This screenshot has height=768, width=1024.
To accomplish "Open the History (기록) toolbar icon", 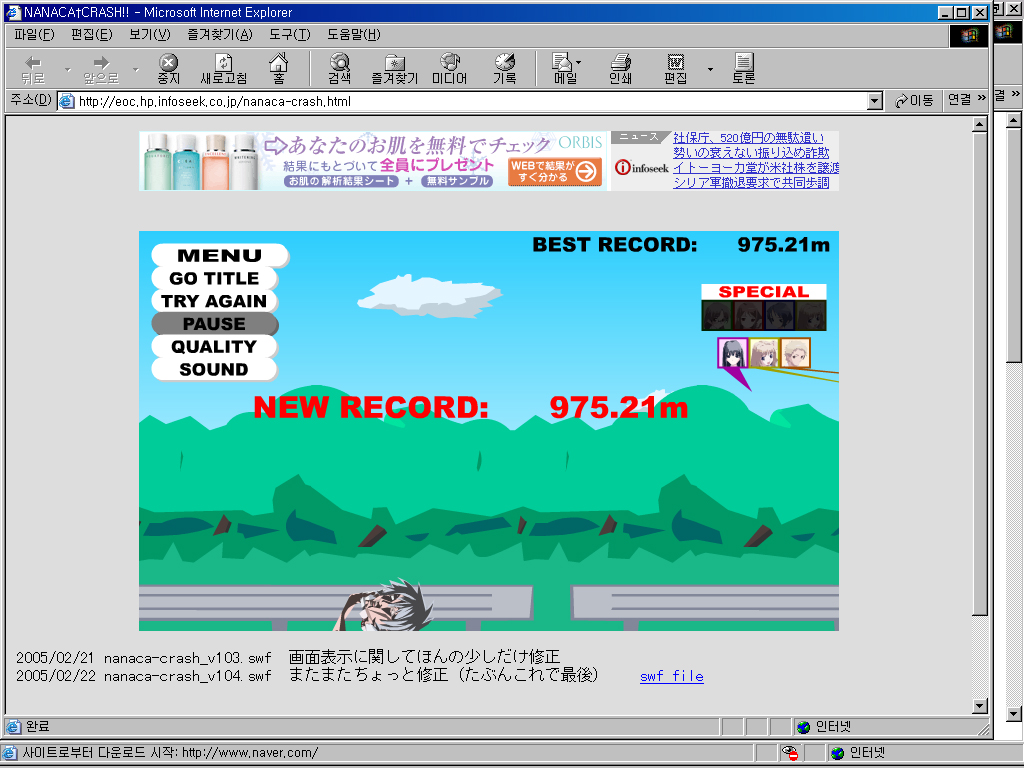I will click(504, 68).
